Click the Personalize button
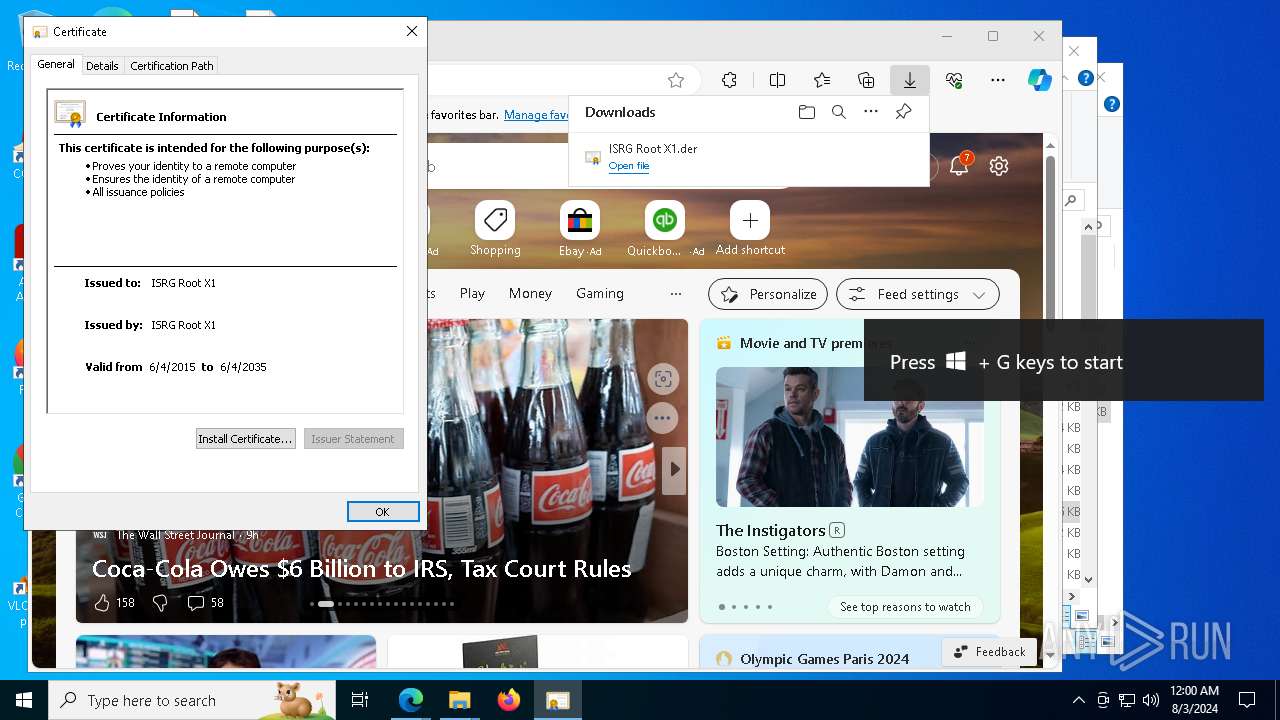 click(768, 294)
